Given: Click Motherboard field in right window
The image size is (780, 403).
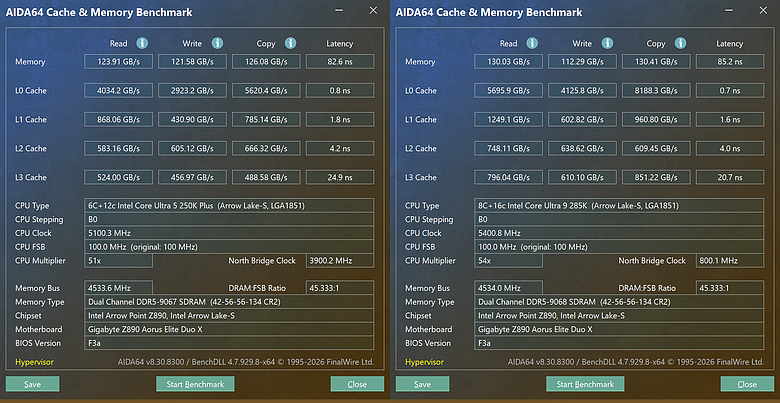Looking at the screenshot, I should pos(619,329).
